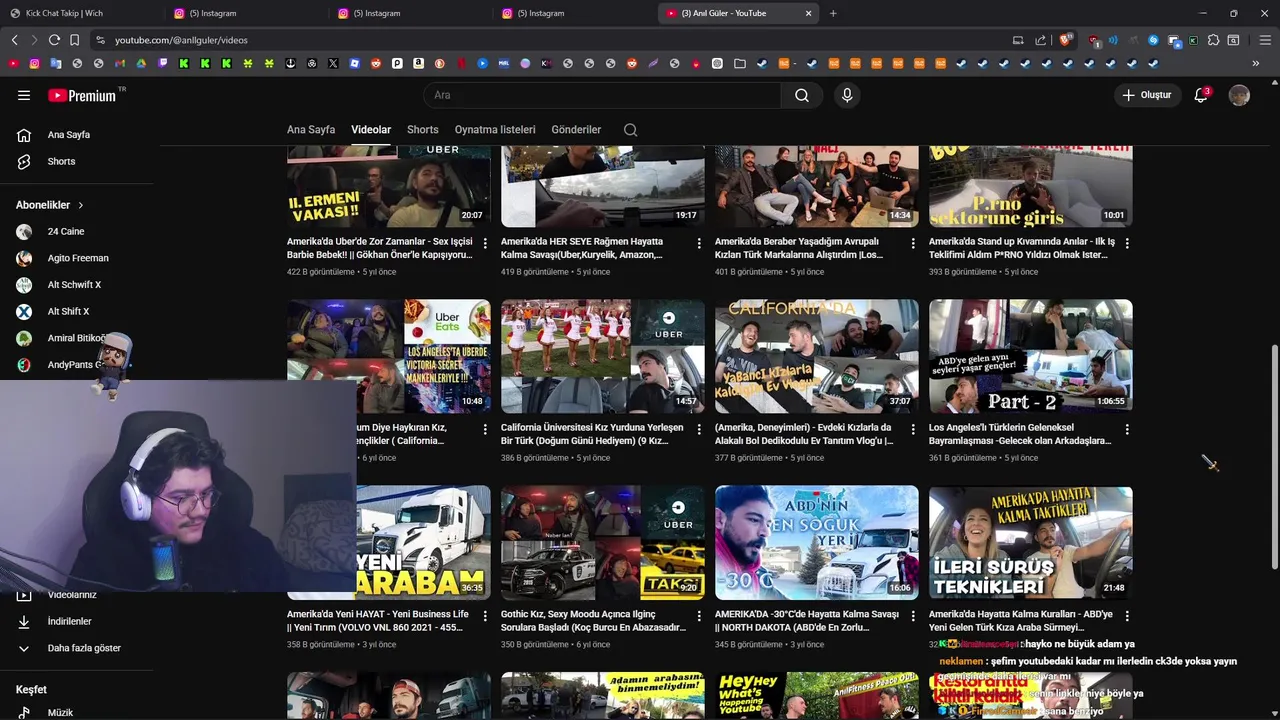Open options for Los Angeles'lı Türklerin Bayramlaşması video
Image resolution: width=1280 pixels, height=720 pixels.
coord(1127,429)
